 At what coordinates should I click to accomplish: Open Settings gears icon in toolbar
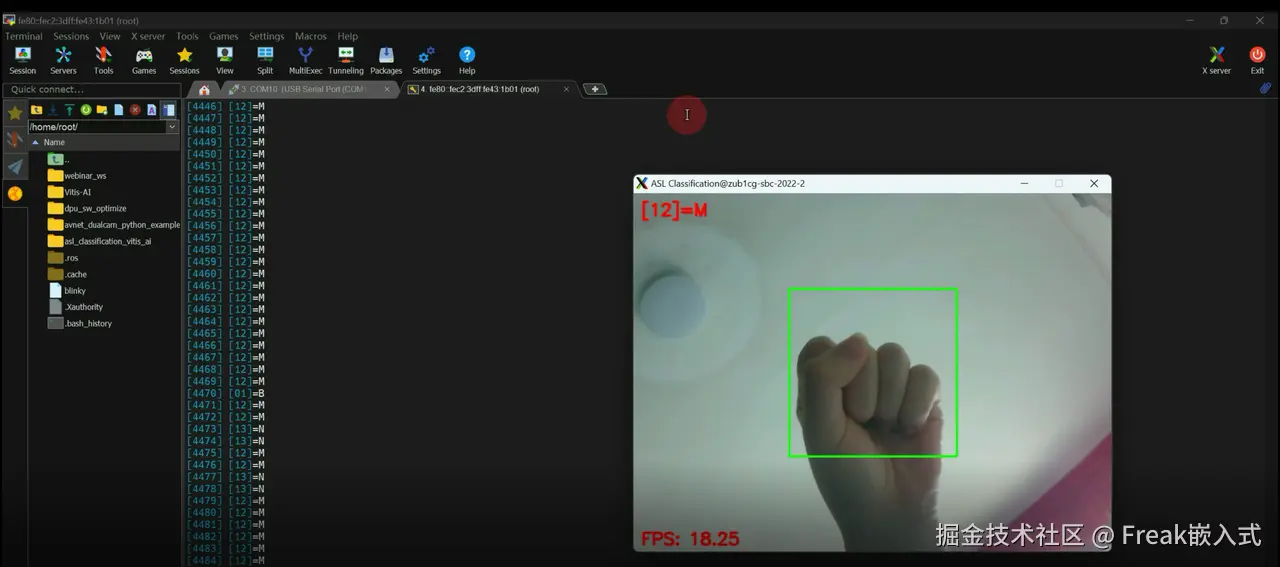tap(426, 60)
